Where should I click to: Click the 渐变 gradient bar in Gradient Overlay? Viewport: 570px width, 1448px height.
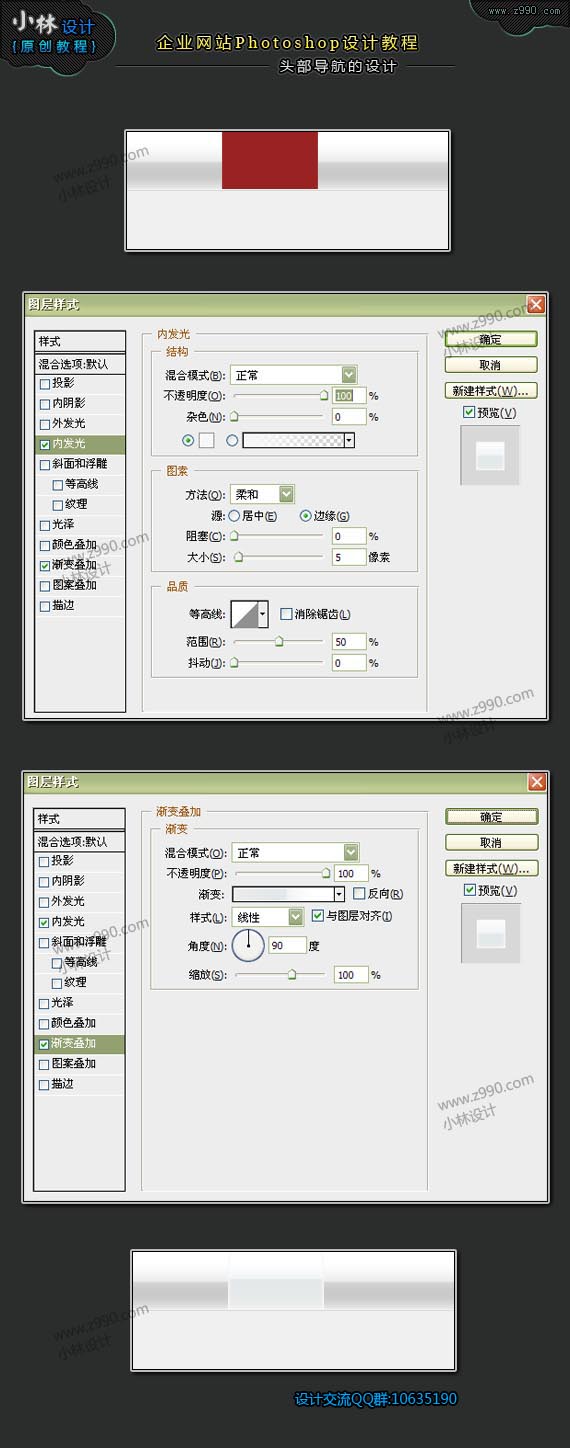[283, 894]
